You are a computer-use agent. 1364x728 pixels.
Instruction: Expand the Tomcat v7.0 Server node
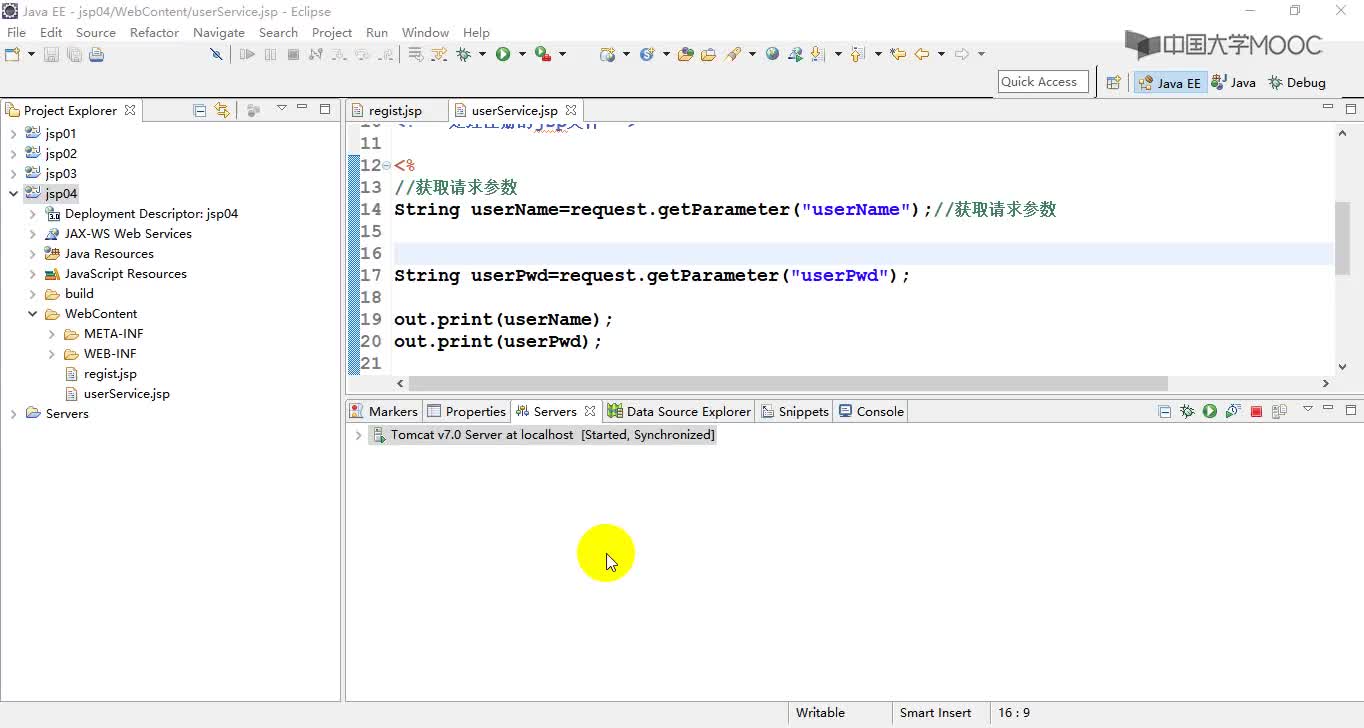coord(358,435)
